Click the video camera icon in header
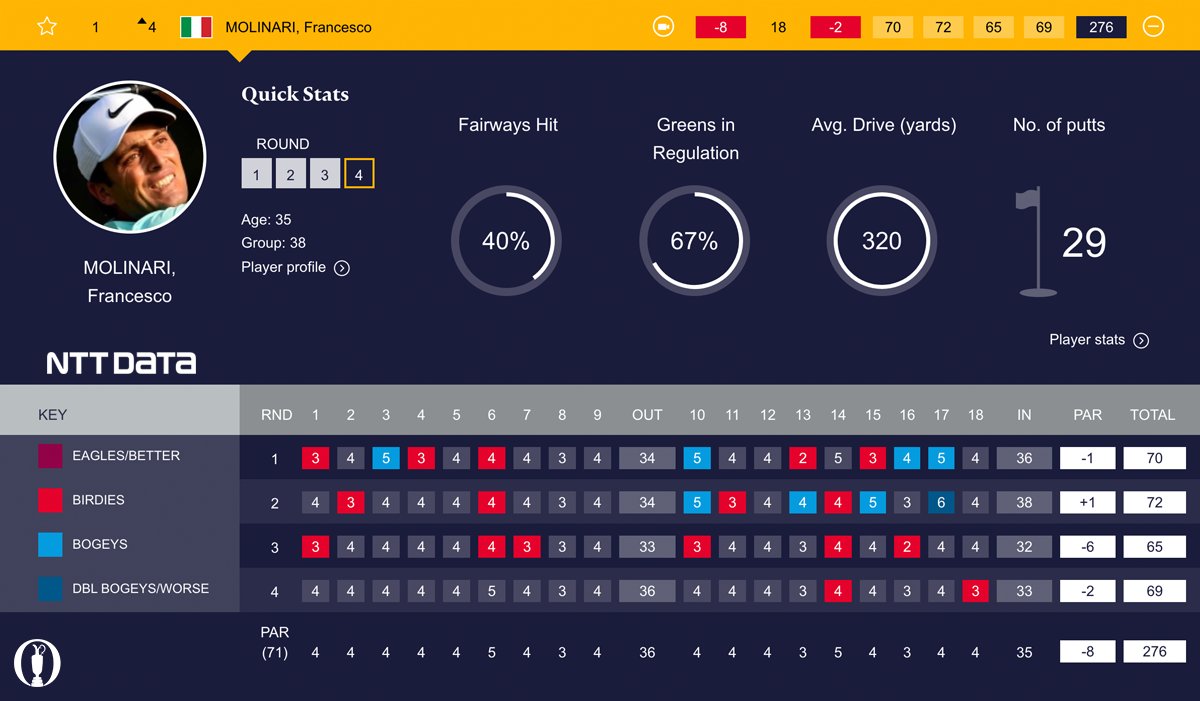 coord(663,27)
